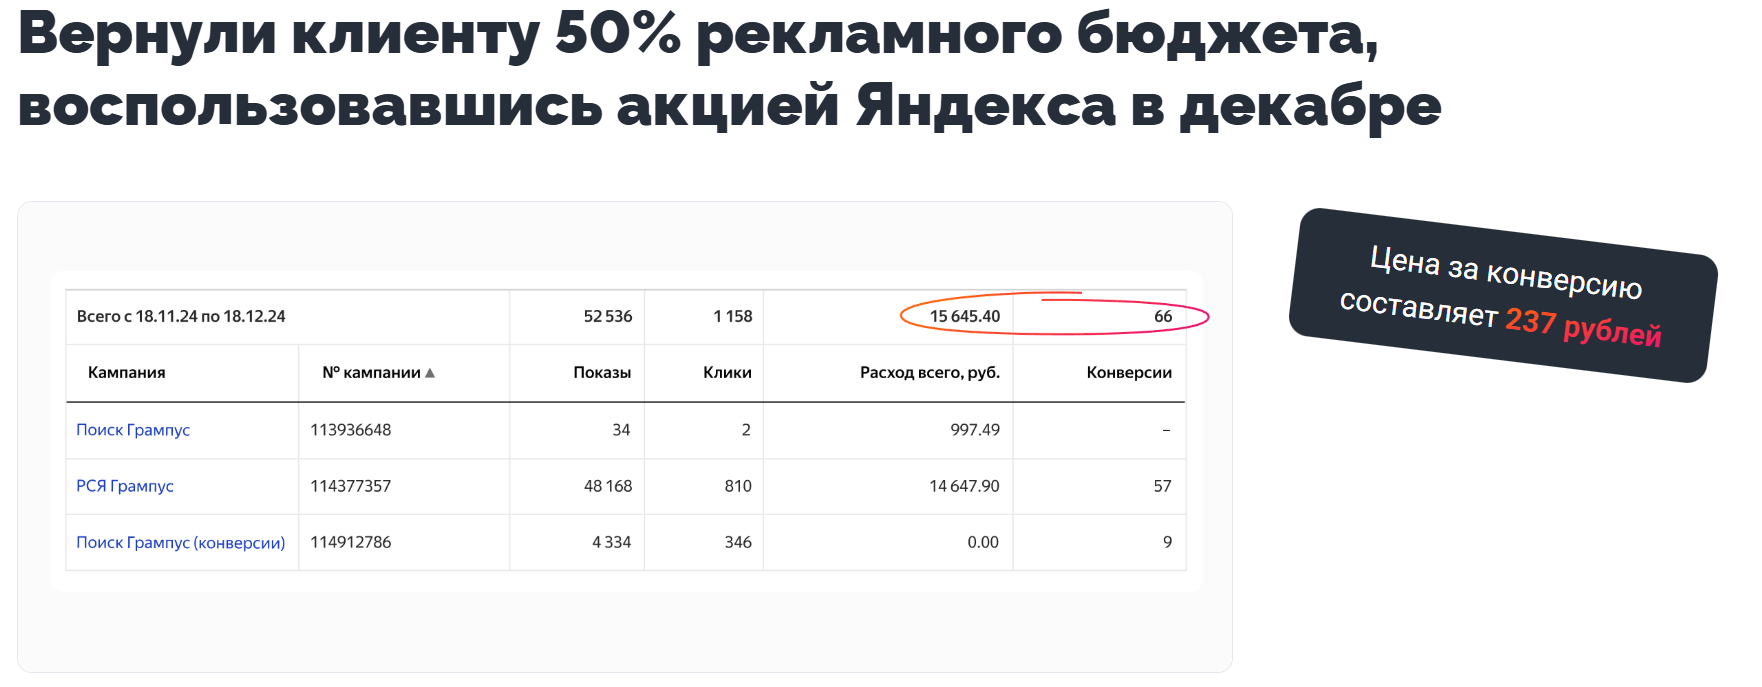Select the total impressions value 52 536

tap(608, 317)
